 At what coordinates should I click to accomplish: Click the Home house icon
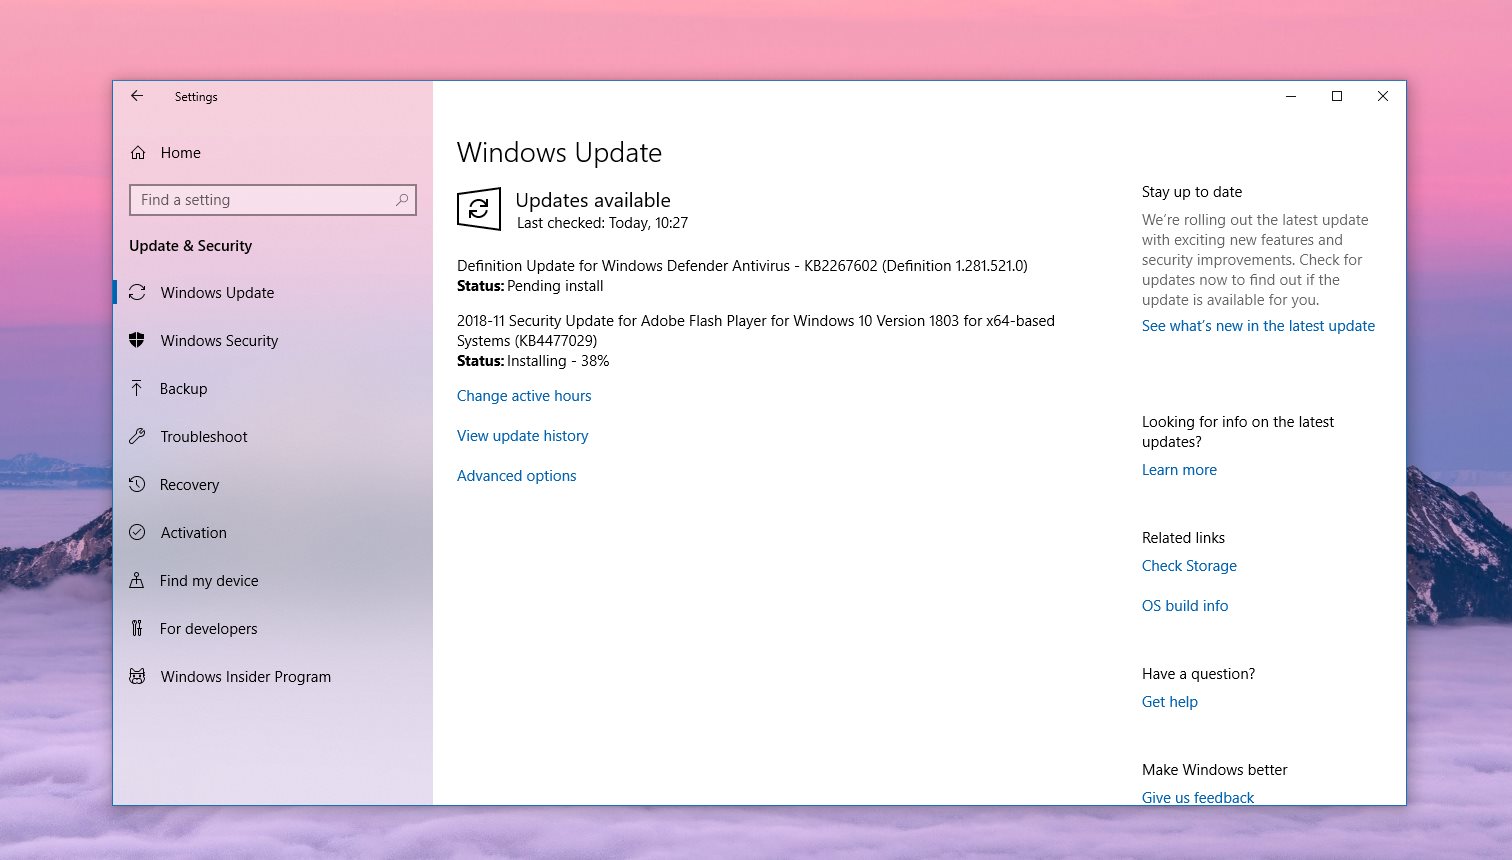click(138, 153)
